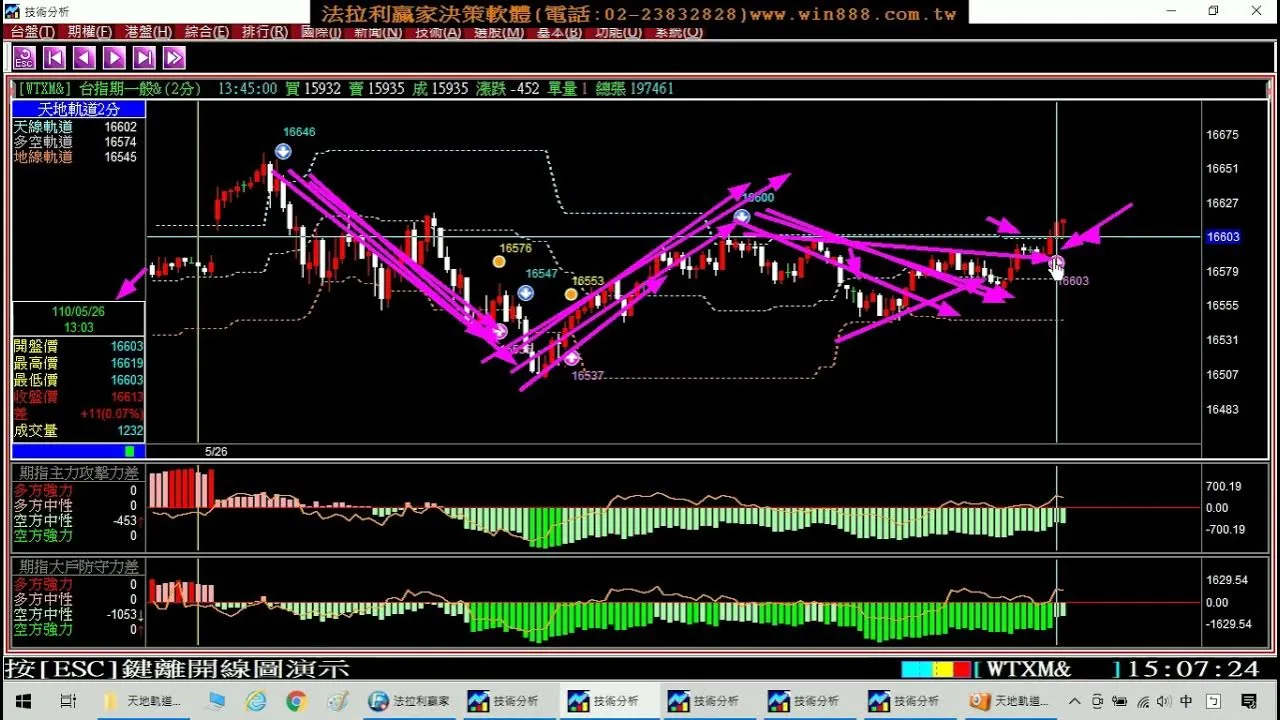This screenshot has width=1280, height=720.
Task: Click the 期指大戶防守力差 indicator title
Action: tap(79, 567)
